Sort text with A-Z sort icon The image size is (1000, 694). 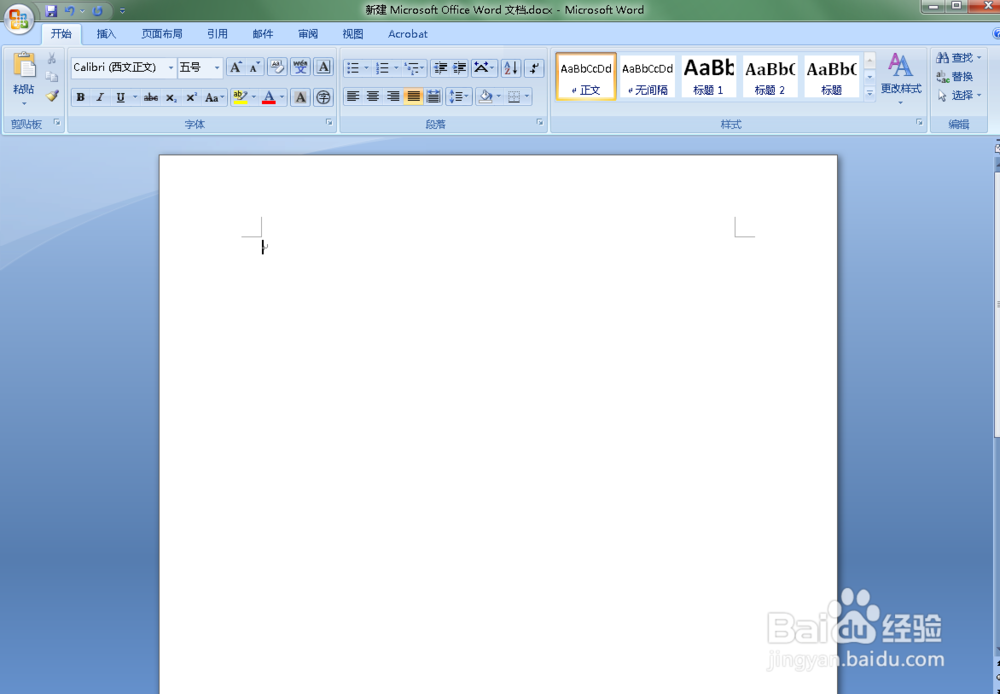coord(510,67)
